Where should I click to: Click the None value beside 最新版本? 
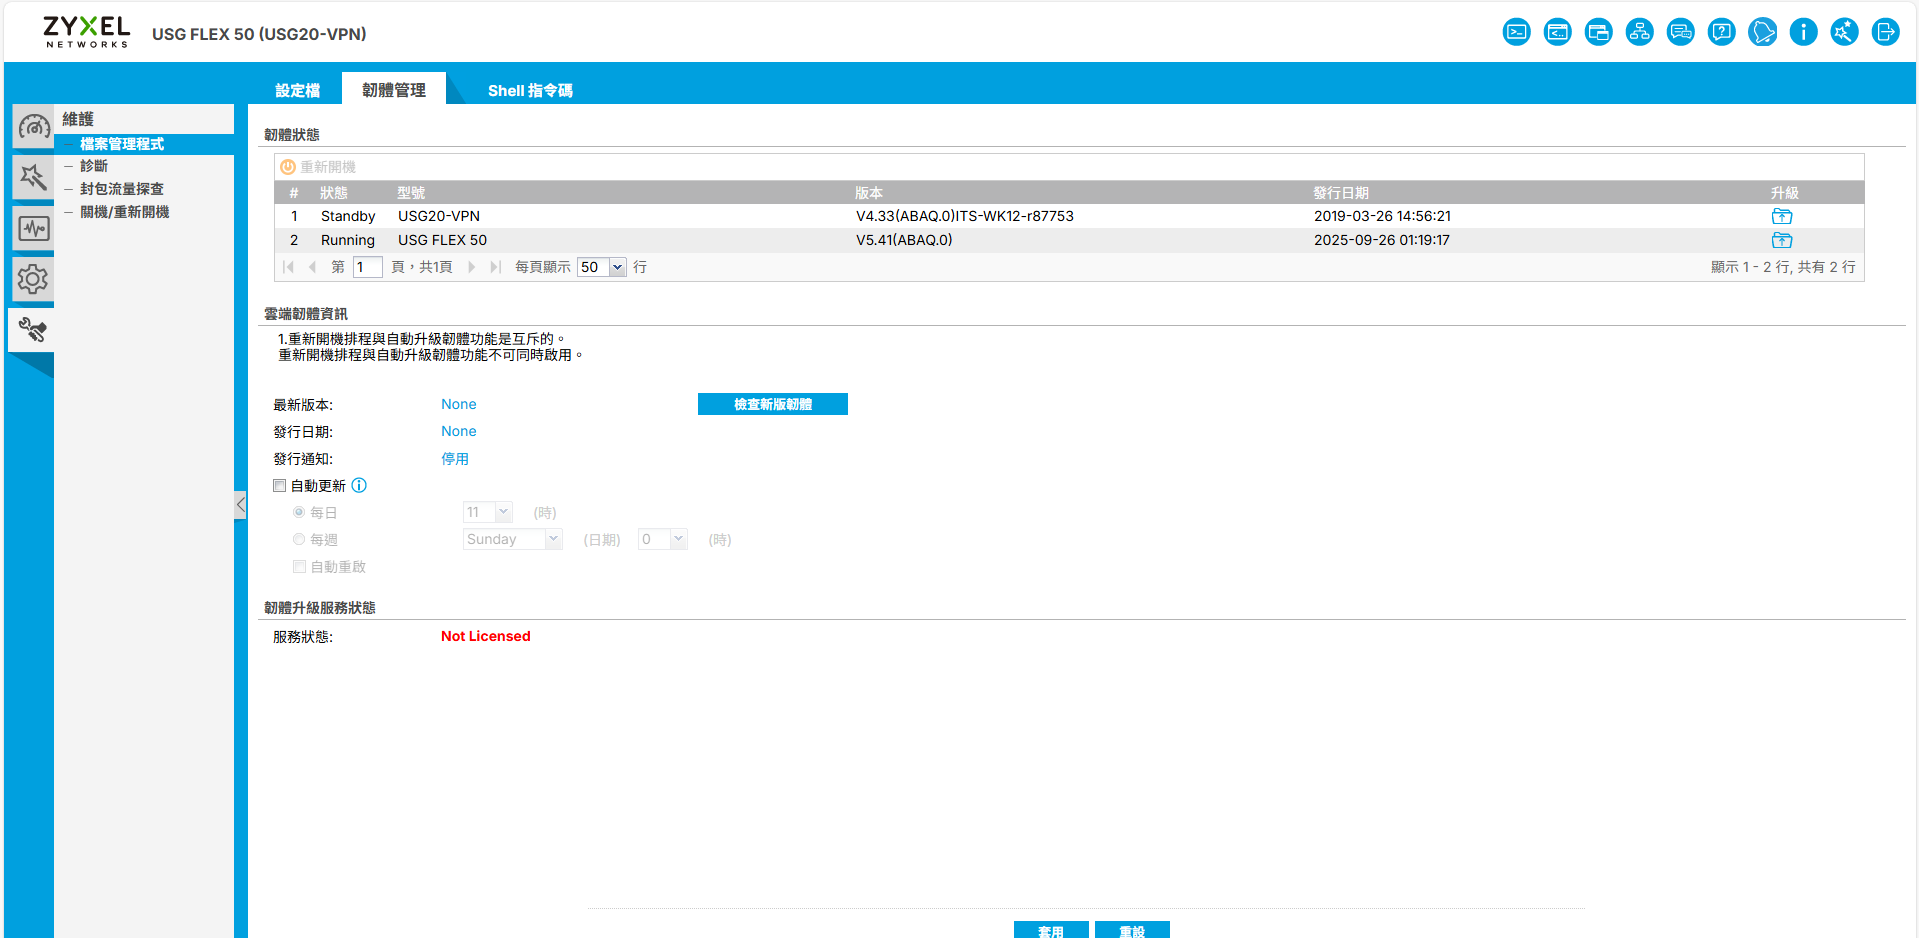click(x=459, y=404)
